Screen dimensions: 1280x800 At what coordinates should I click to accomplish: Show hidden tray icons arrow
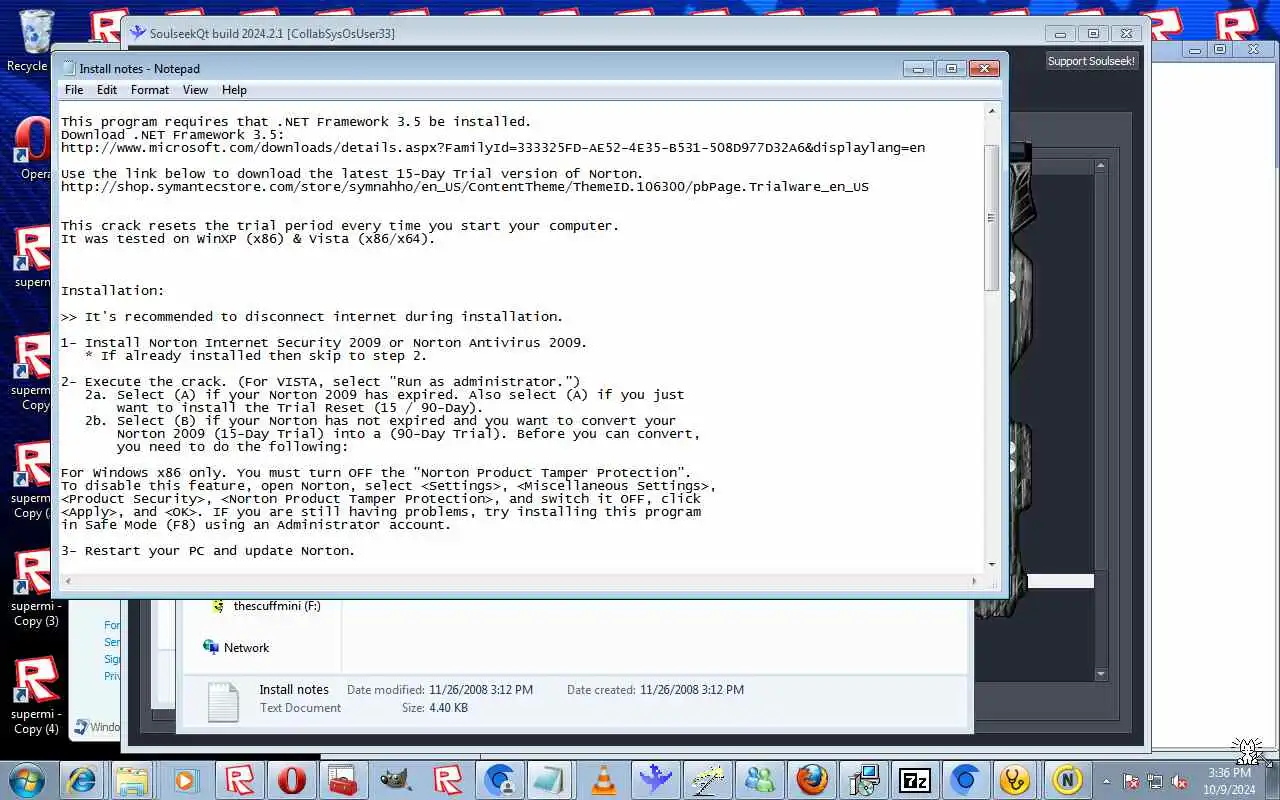(x=1106, y=781)
